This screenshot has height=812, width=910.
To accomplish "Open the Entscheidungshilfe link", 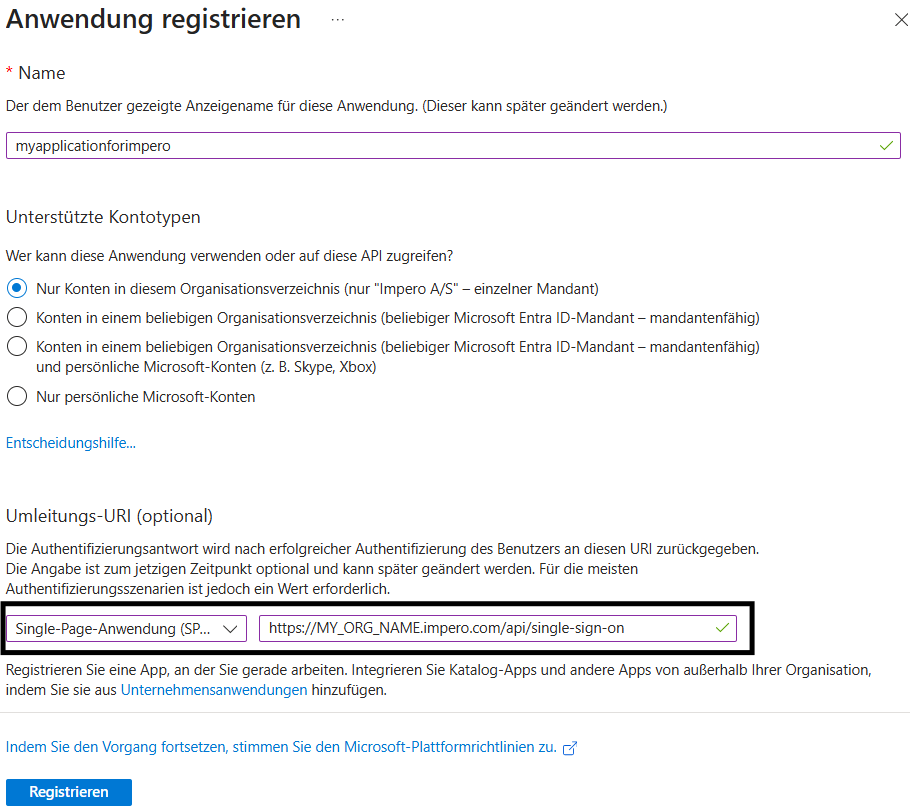I will [71, 442].
